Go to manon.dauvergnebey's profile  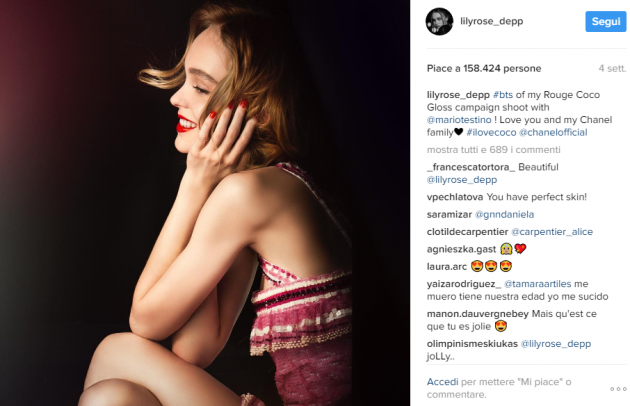(477, 313)
